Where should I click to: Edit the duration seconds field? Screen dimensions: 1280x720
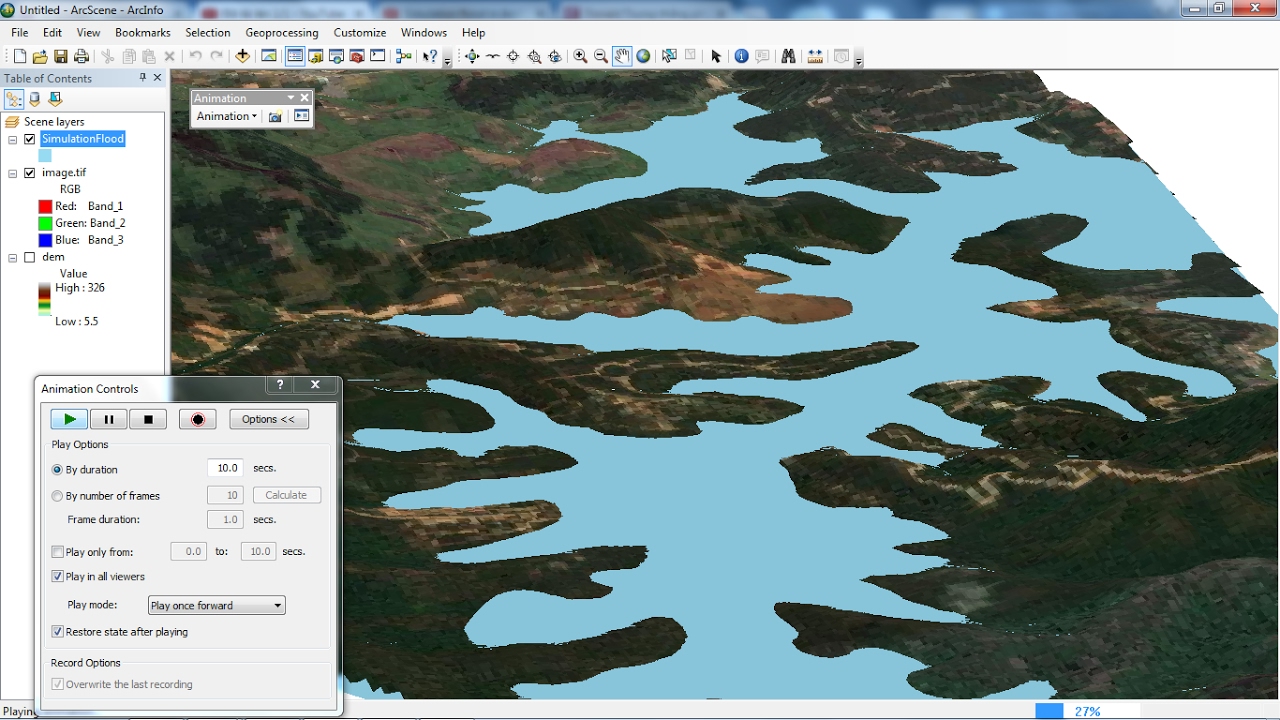coord(225,468)
